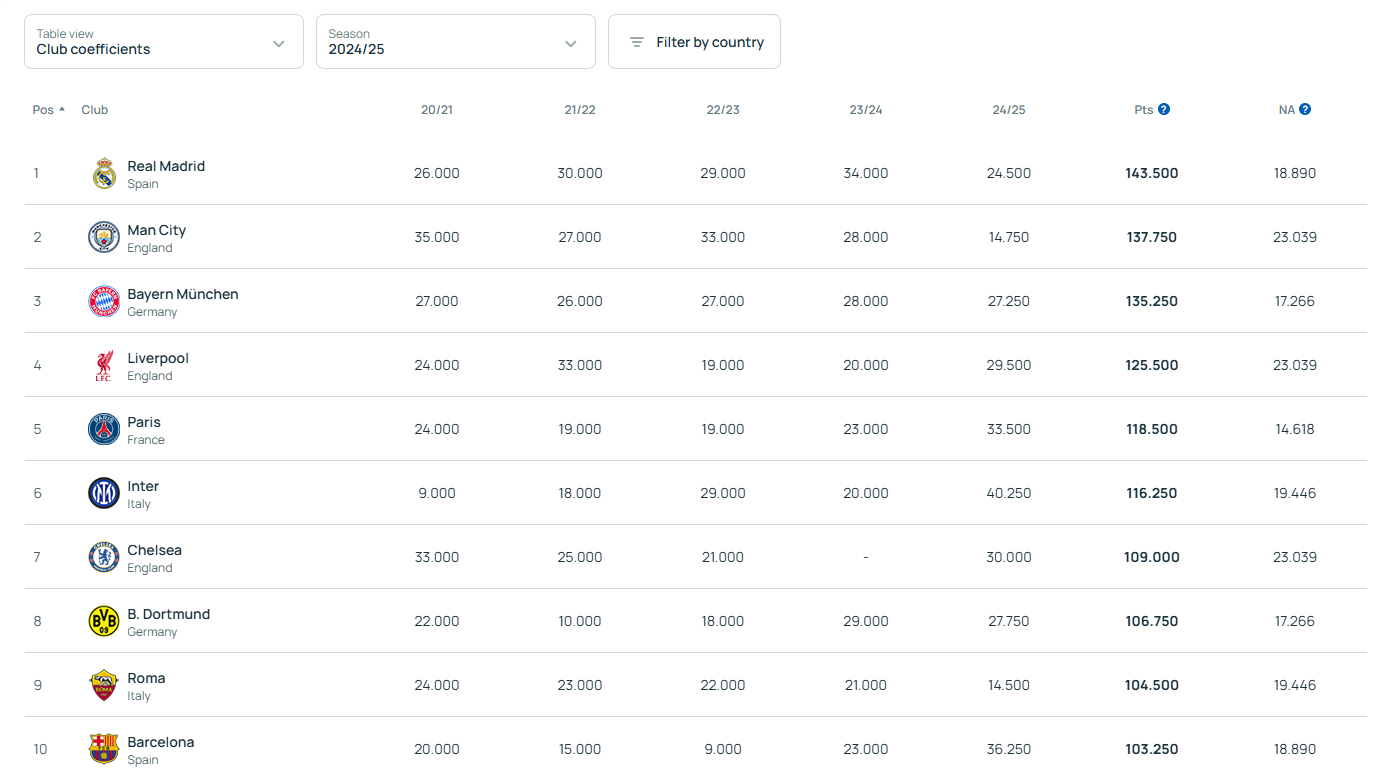This screenshot has width=1380, height=784.
Task: Open the Liverpool club link
Action: [158, 358]
